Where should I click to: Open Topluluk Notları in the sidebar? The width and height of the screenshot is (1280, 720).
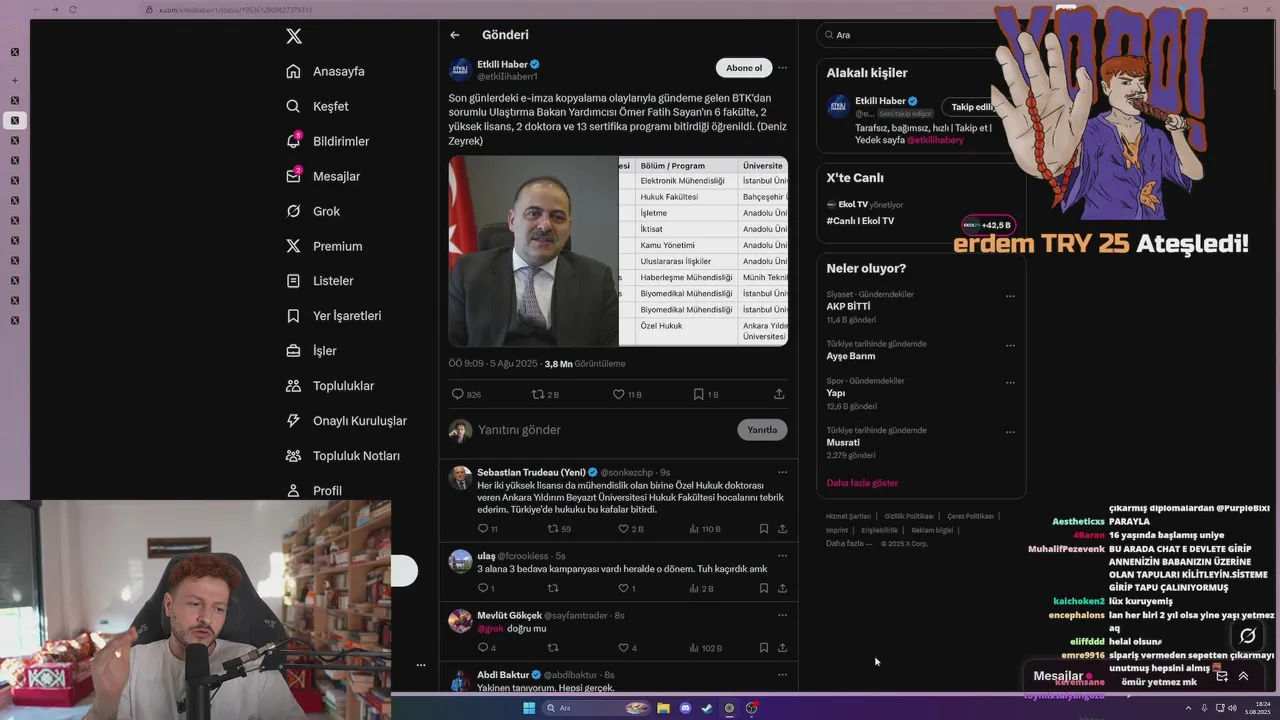click(x=343, y=456)
